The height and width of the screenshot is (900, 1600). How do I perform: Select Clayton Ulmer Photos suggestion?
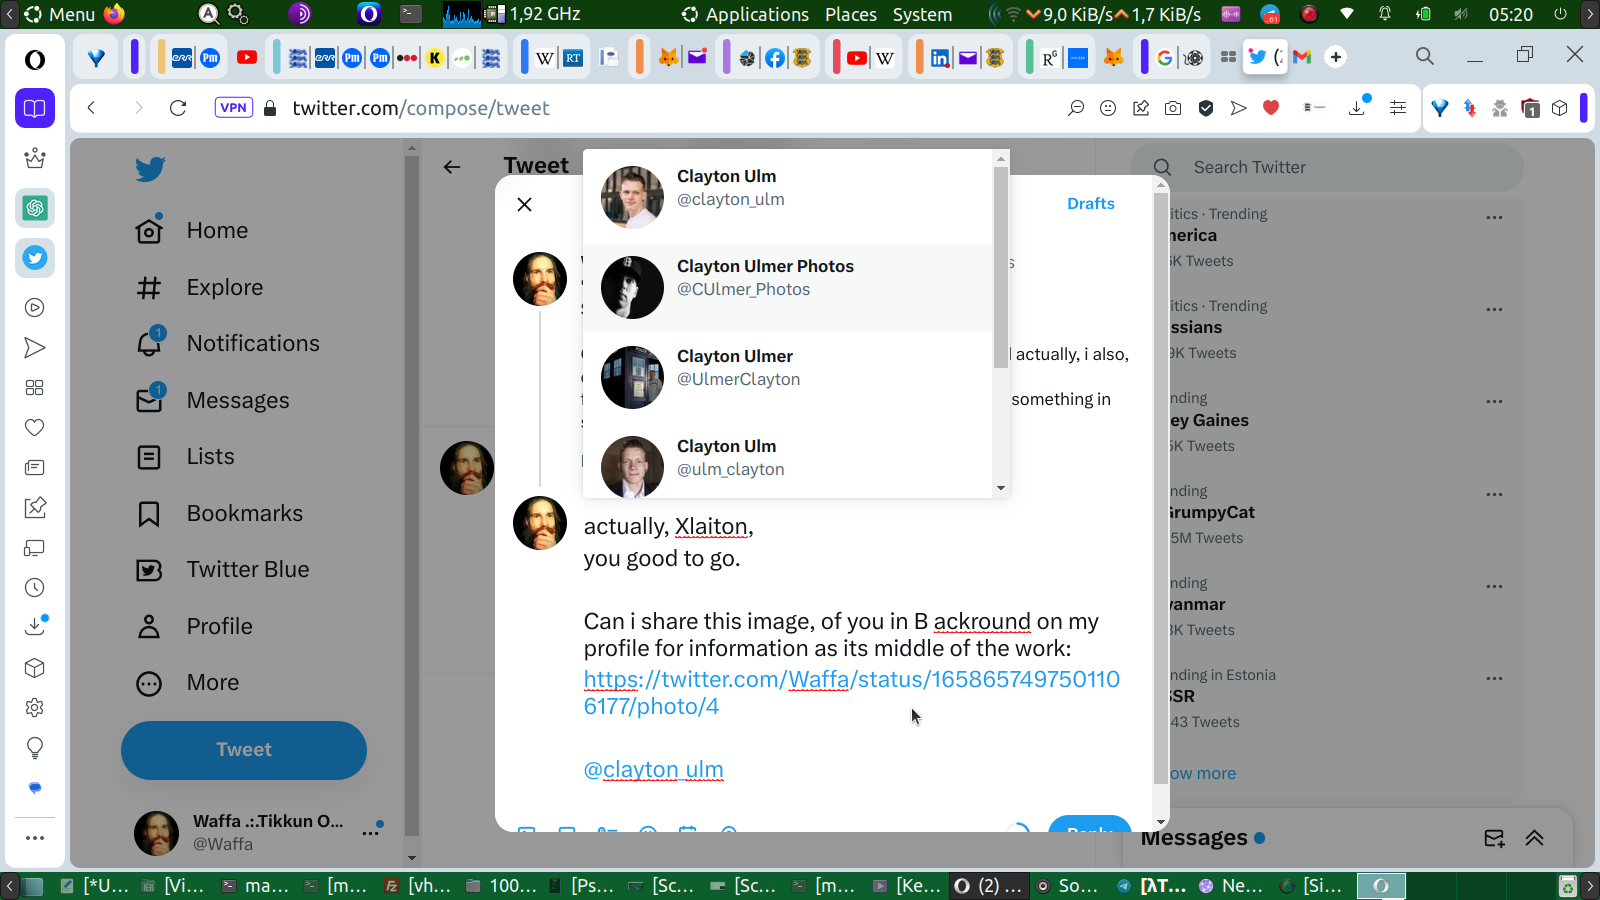click(x=788, y=287)
